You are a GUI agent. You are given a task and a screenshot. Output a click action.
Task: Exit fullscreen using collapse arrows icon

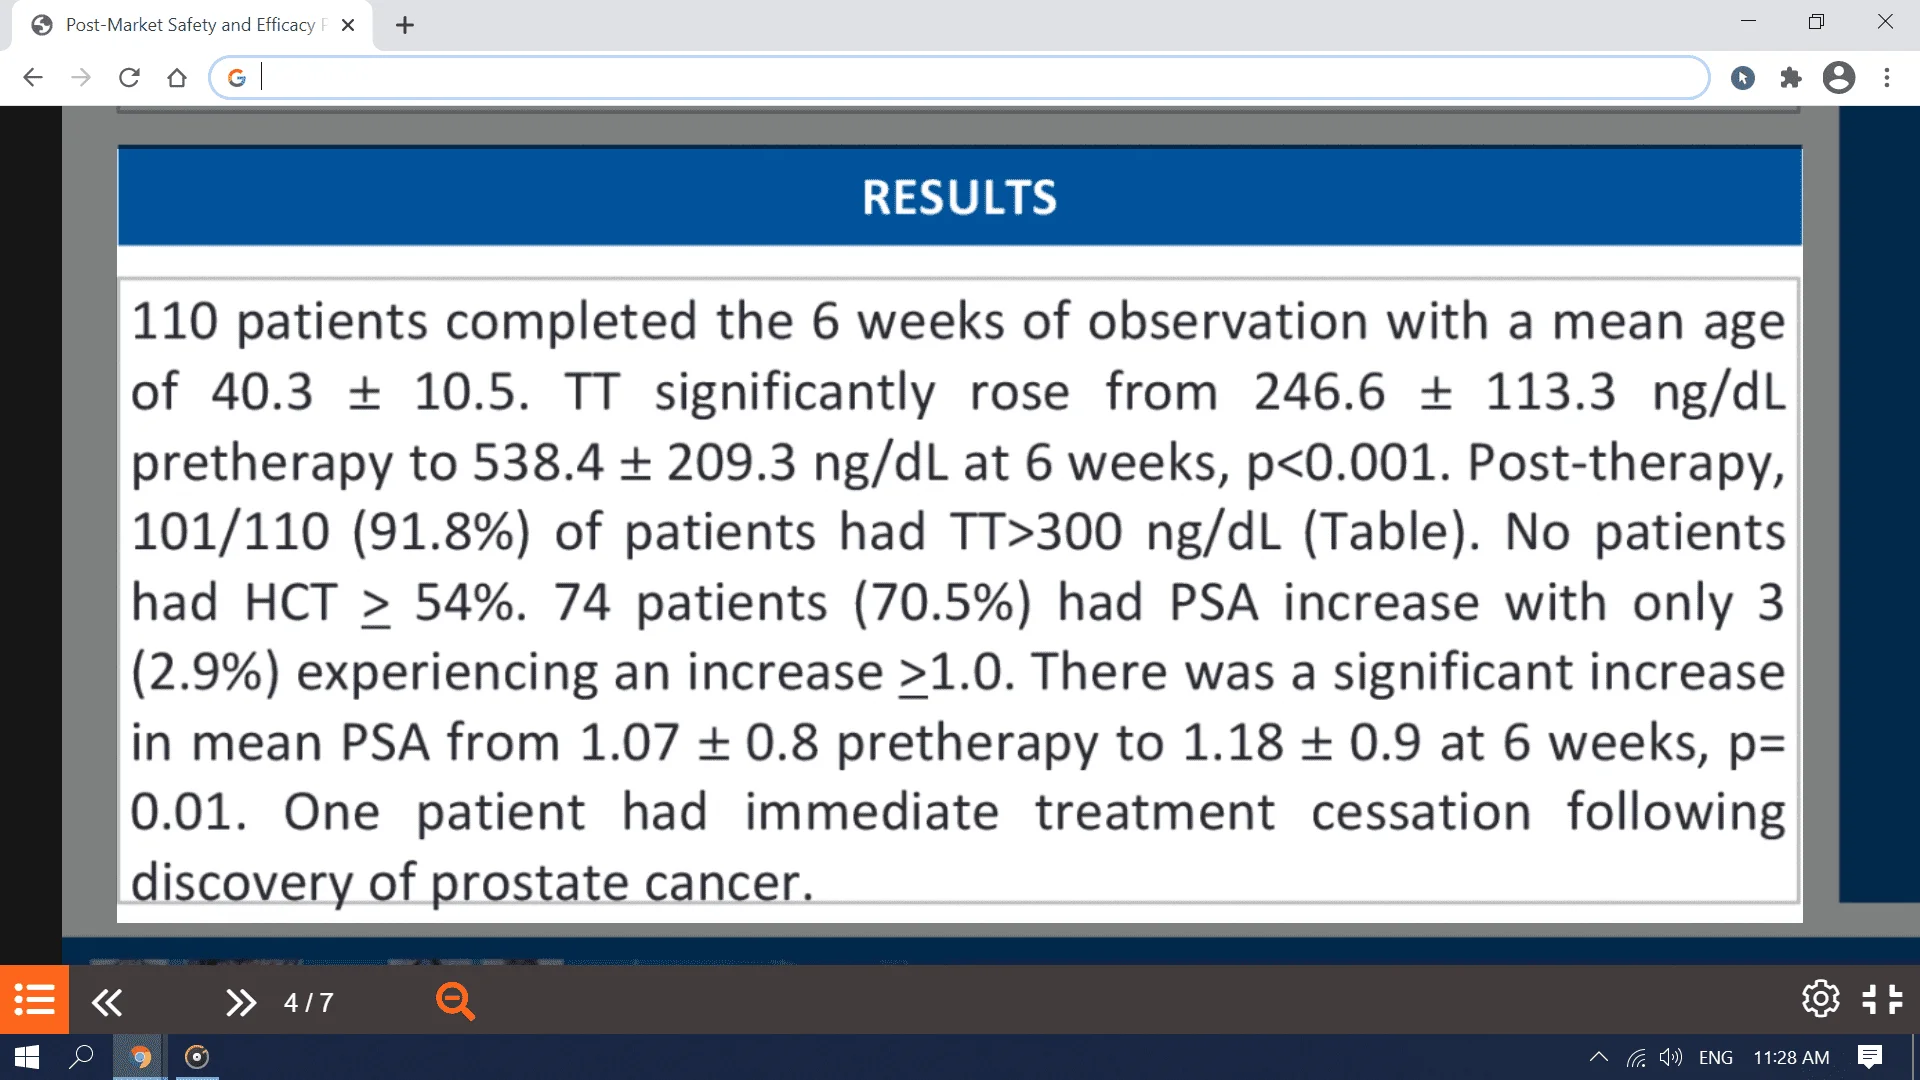(x=1883, y=999)
